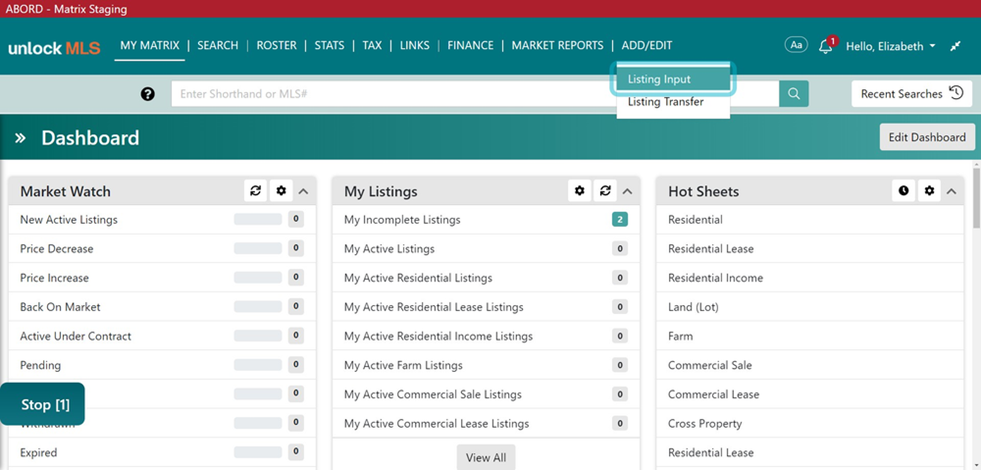Screen dimensions: 981x470
Task: Select Listing Input from the menu
Action: [673, 79]
